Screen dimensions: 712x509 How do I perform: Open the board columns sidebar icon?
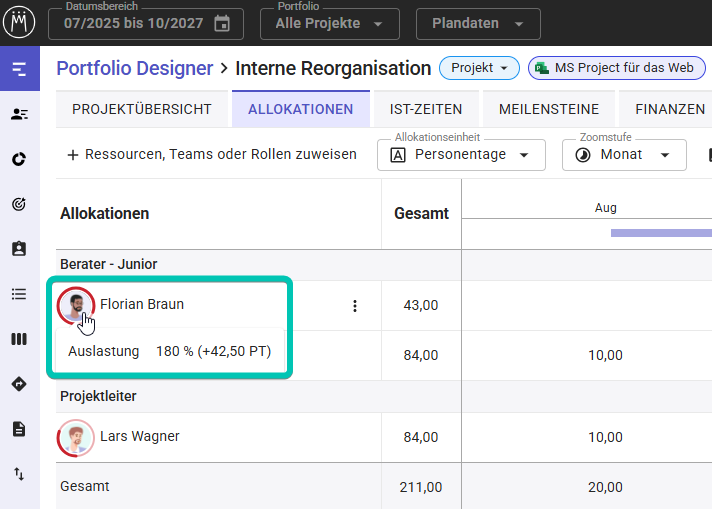point(19,339)
